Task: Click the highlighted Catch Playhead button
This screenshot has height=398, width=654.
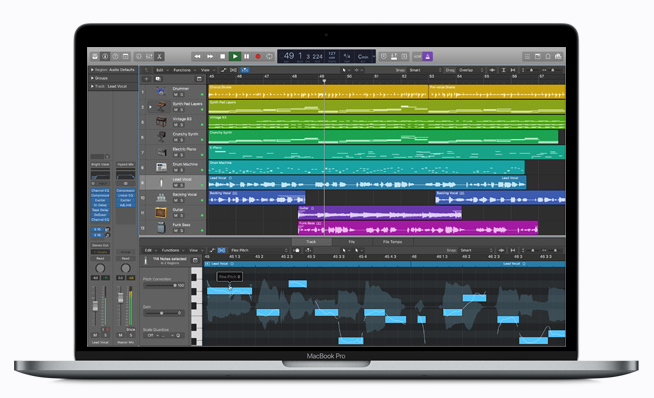Action: [x=245, y=70]
